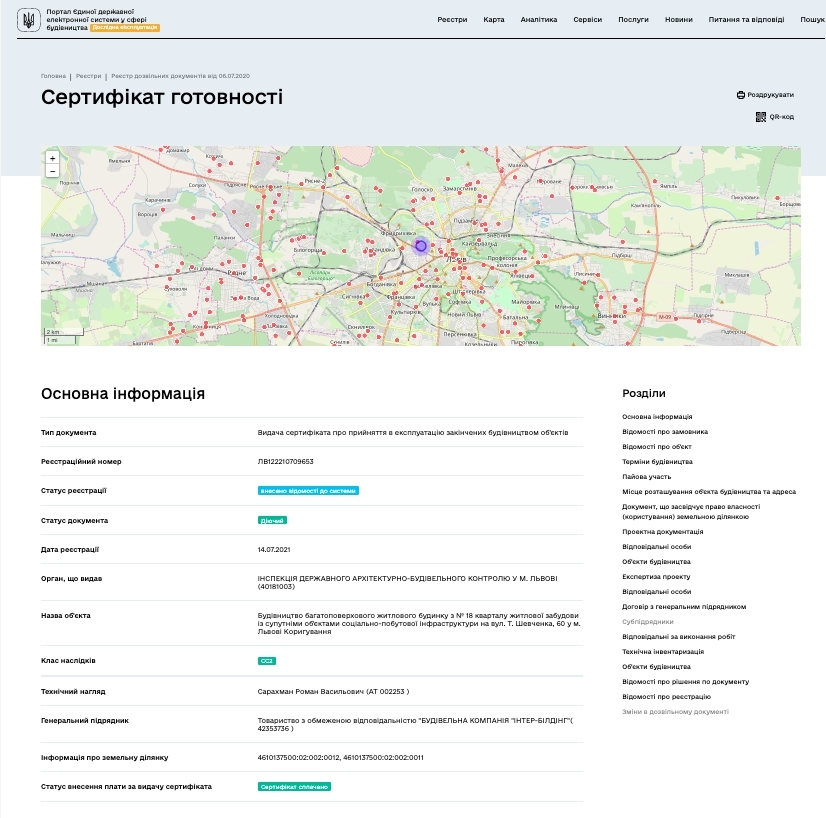Click the map scale indicator showing 2 km
826x818 pixels.
click(x=64, y=332)
